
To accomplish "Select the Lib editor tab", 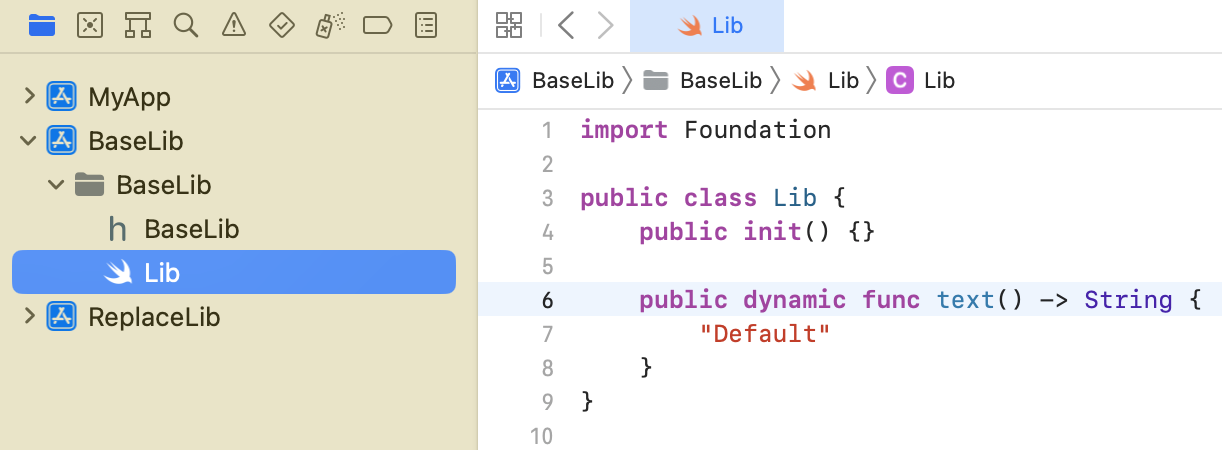I will 707,25.
